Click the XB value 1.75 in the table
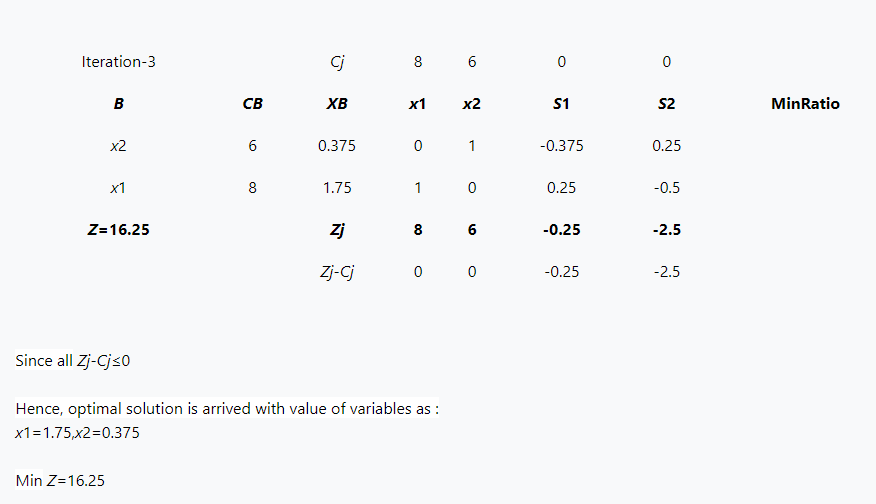This screenshot has width=876, height=504. click(x=337, y=188)
